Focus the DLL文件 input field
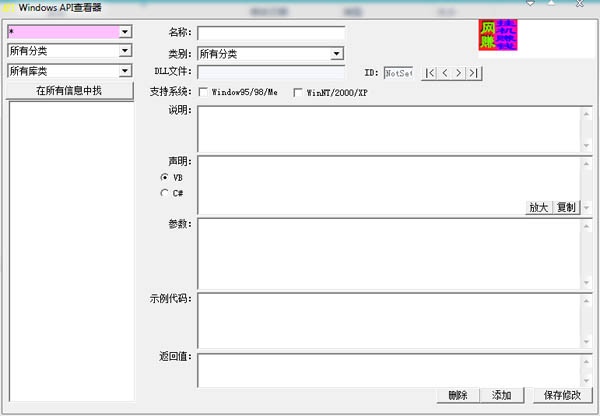The height and width of the screenshot is (416, 600). (x=271, y=72)
